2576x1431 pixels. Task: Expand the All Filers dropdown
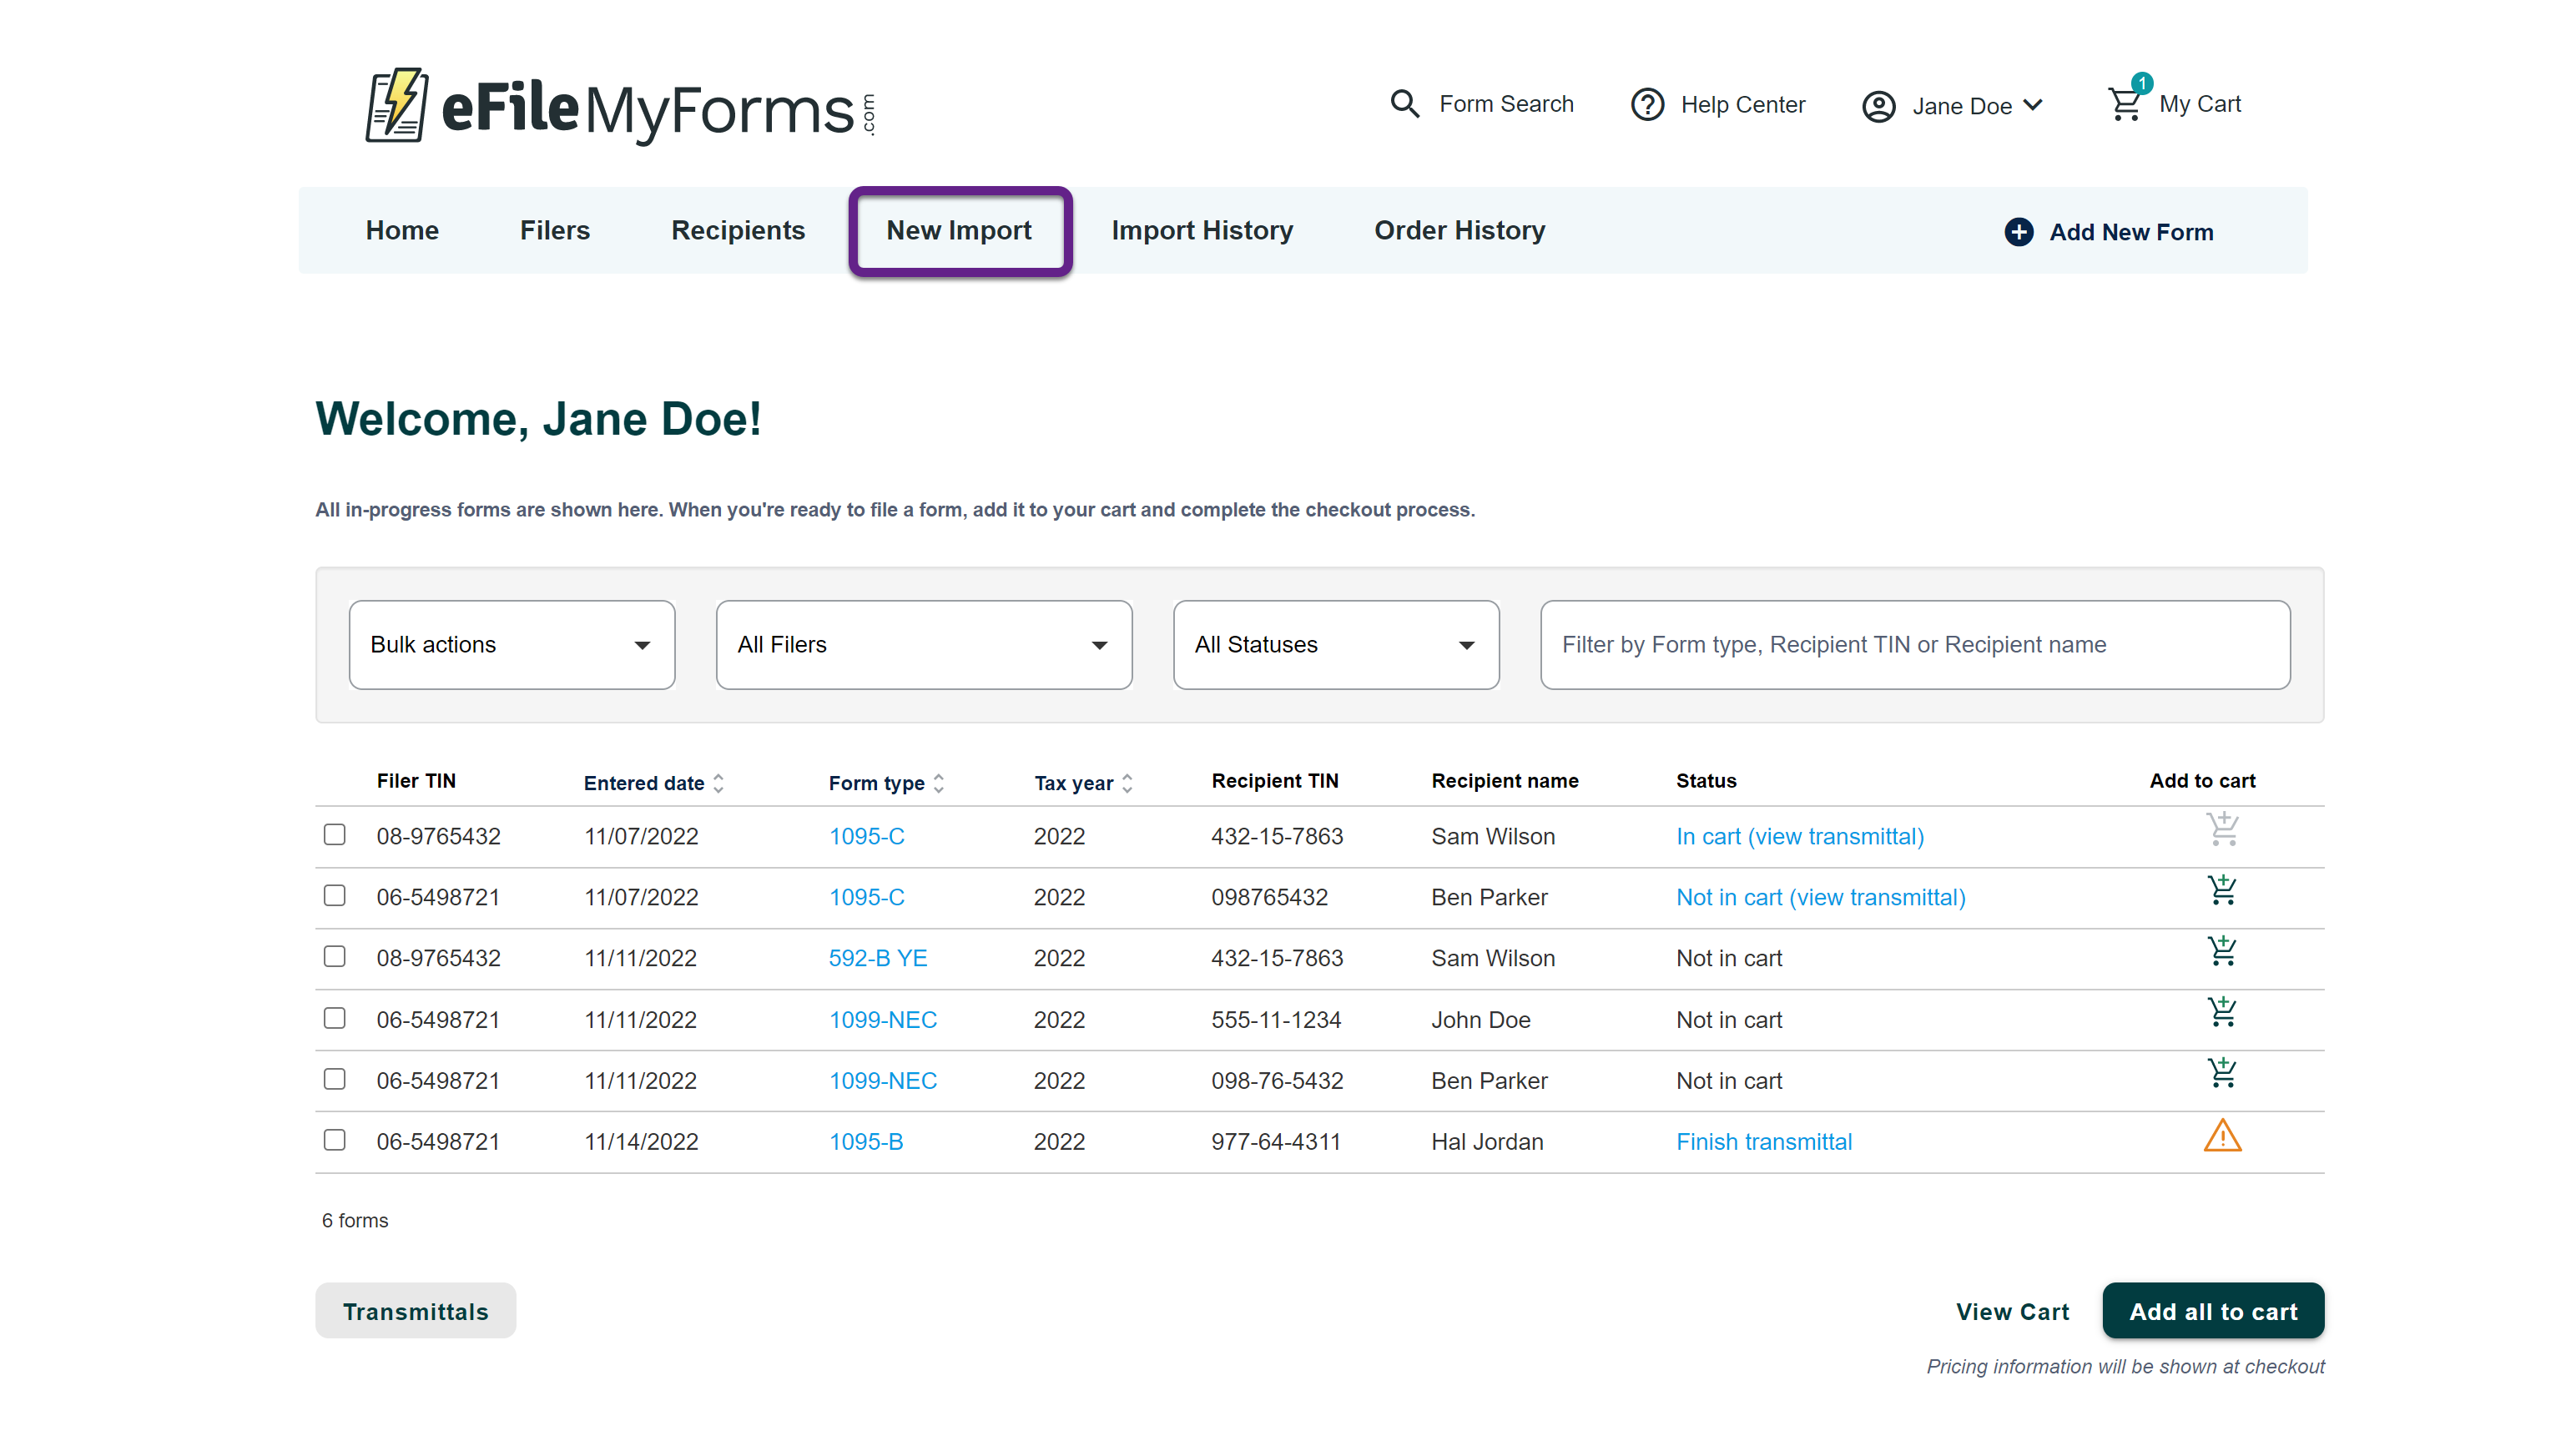[x=923, y=645]
